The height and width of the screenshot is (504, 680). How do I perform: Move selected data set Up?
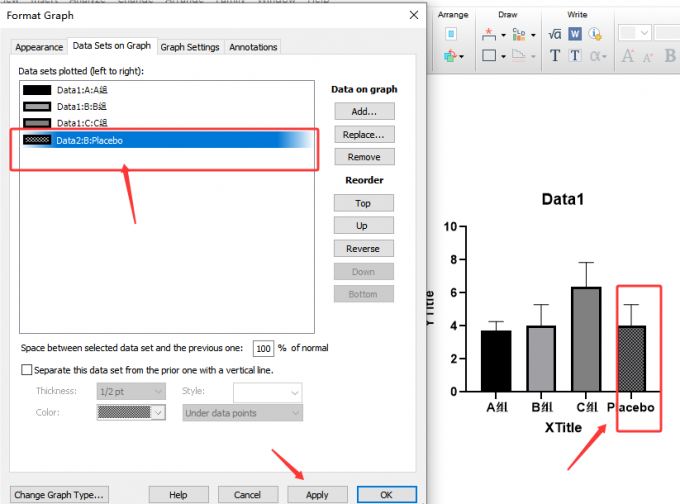coord(363,226)
